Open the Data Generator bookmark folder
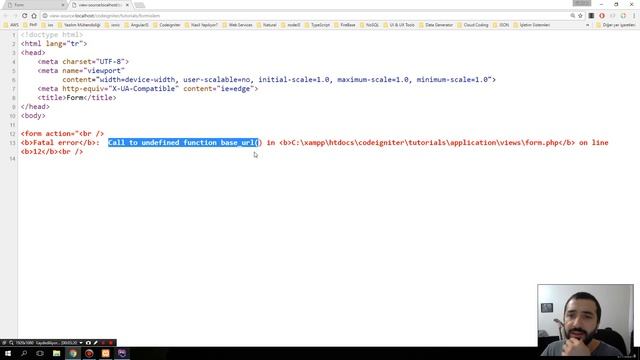 (436, 25)
